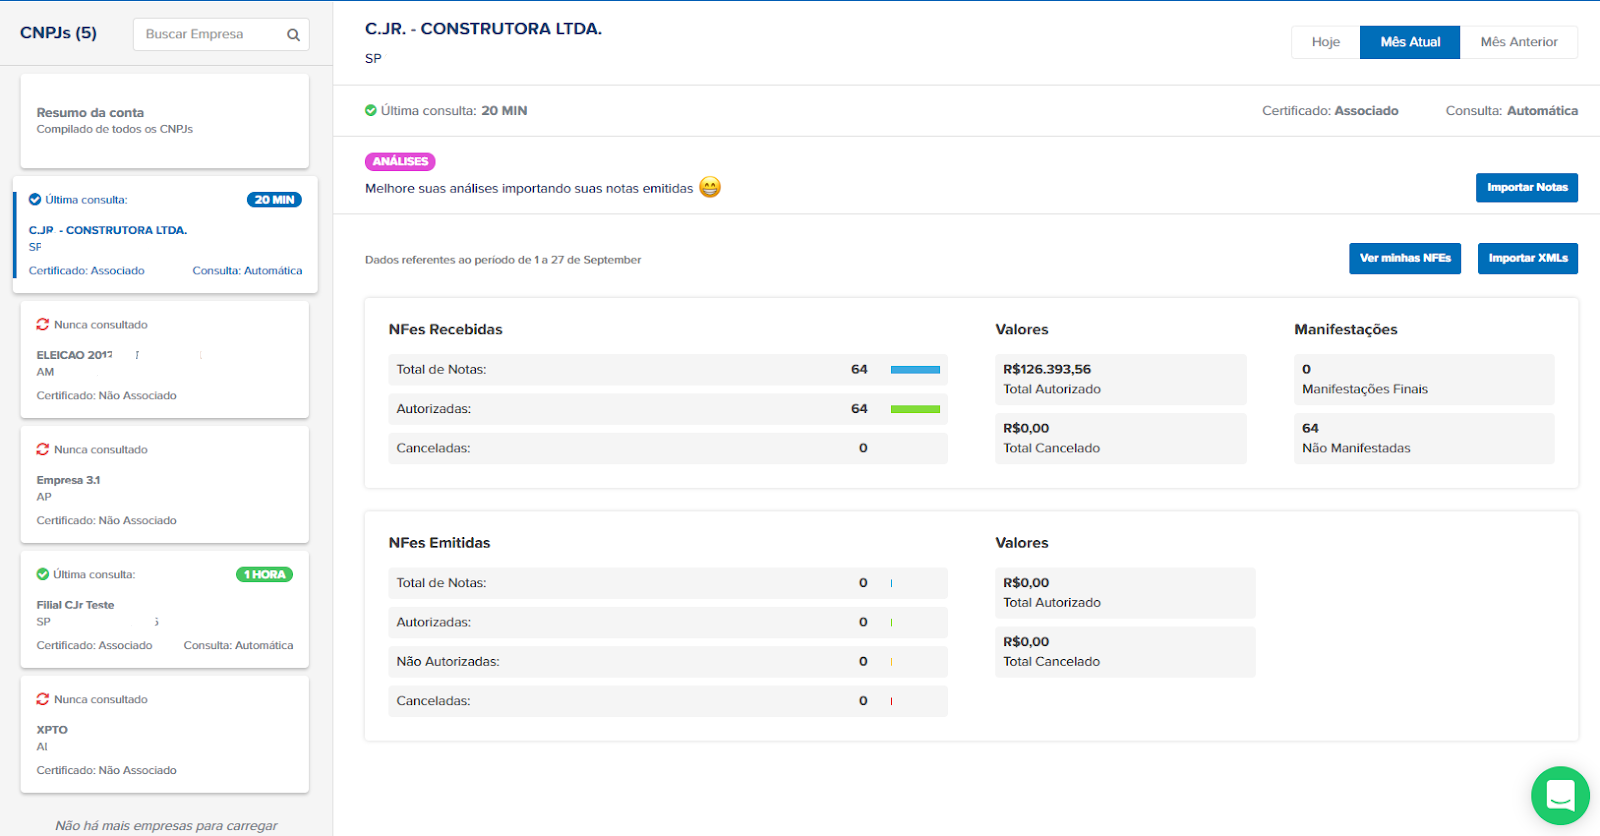Image resolution: width=1600 pixels, height=836 pixels.
Task: Click the blue Total de Notas progress bar
Action: pyautogui.click(x=915, y=370)
